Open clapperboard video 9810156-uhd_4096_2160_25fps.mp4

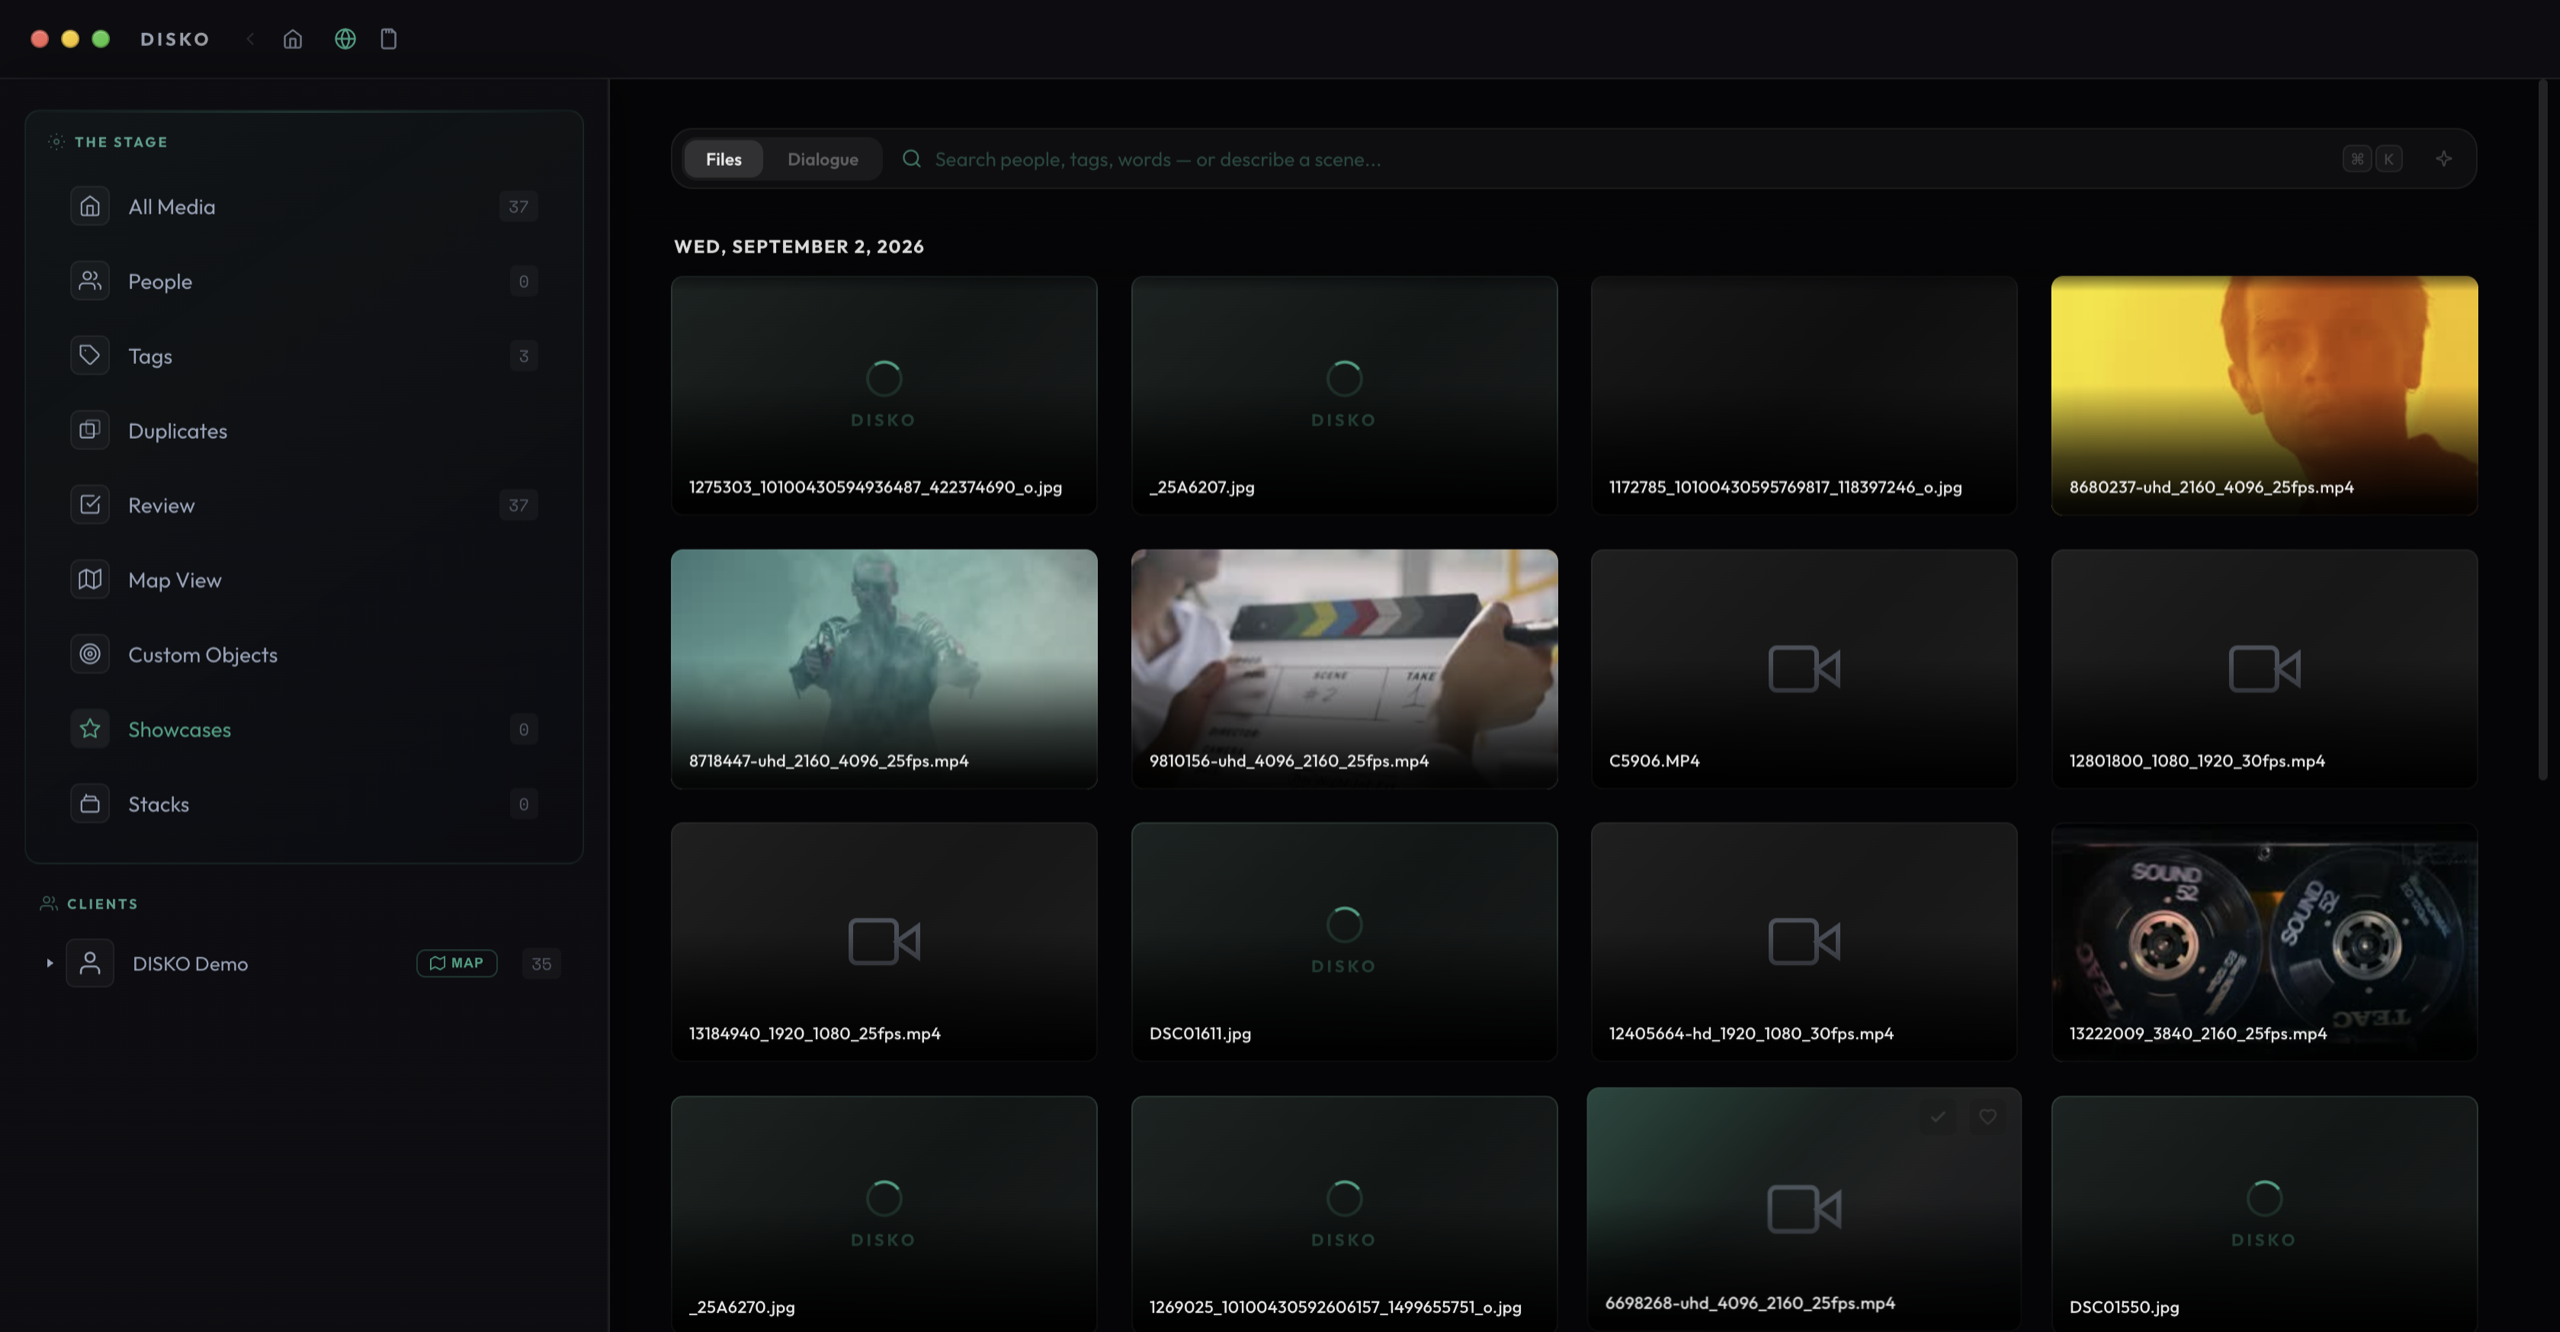(1344, 669)
